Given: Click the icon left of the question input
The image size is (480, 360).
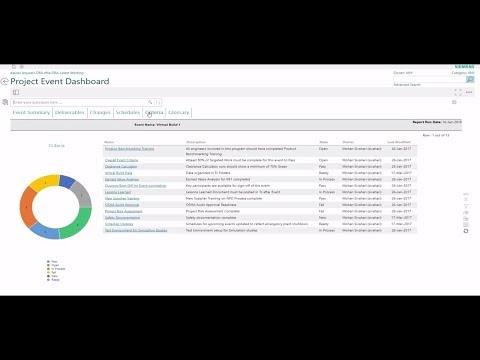Looking at the screenshot, I should click(5, 102).
